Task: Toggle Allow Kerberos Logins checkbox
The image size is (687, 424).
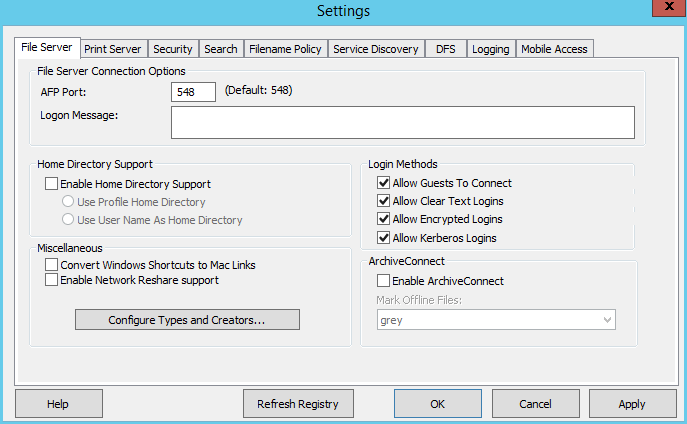Action: coord(384,238)
